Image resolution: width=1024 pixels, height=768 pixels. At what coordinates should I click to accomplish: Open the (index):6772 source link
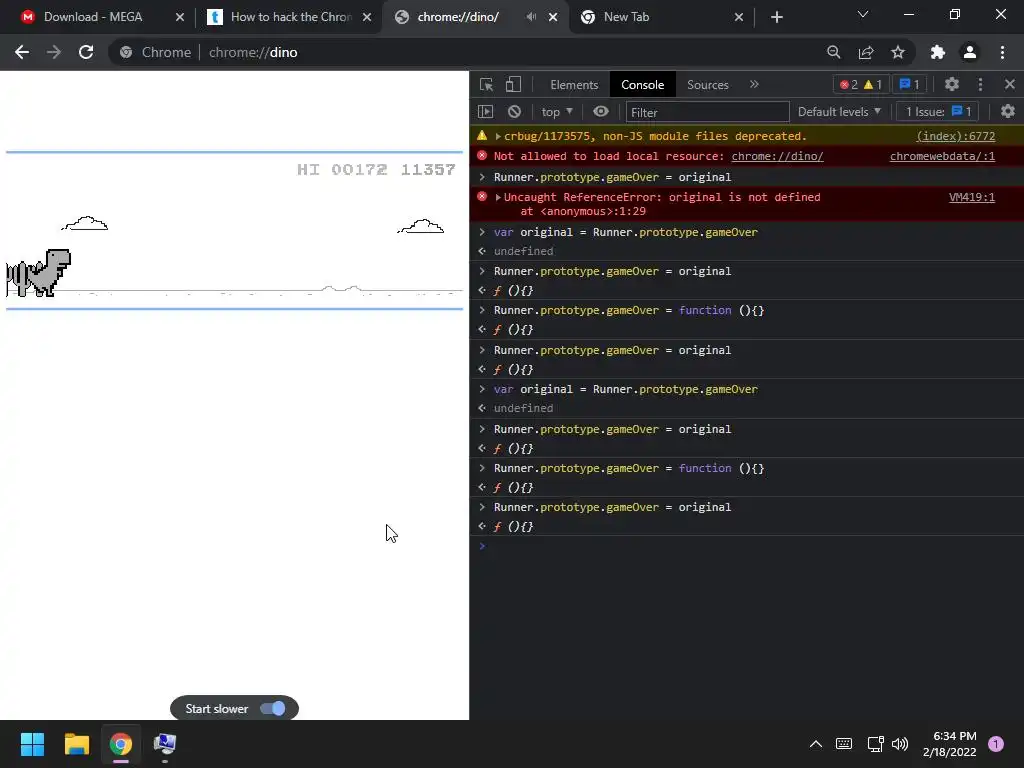(955, 136)
